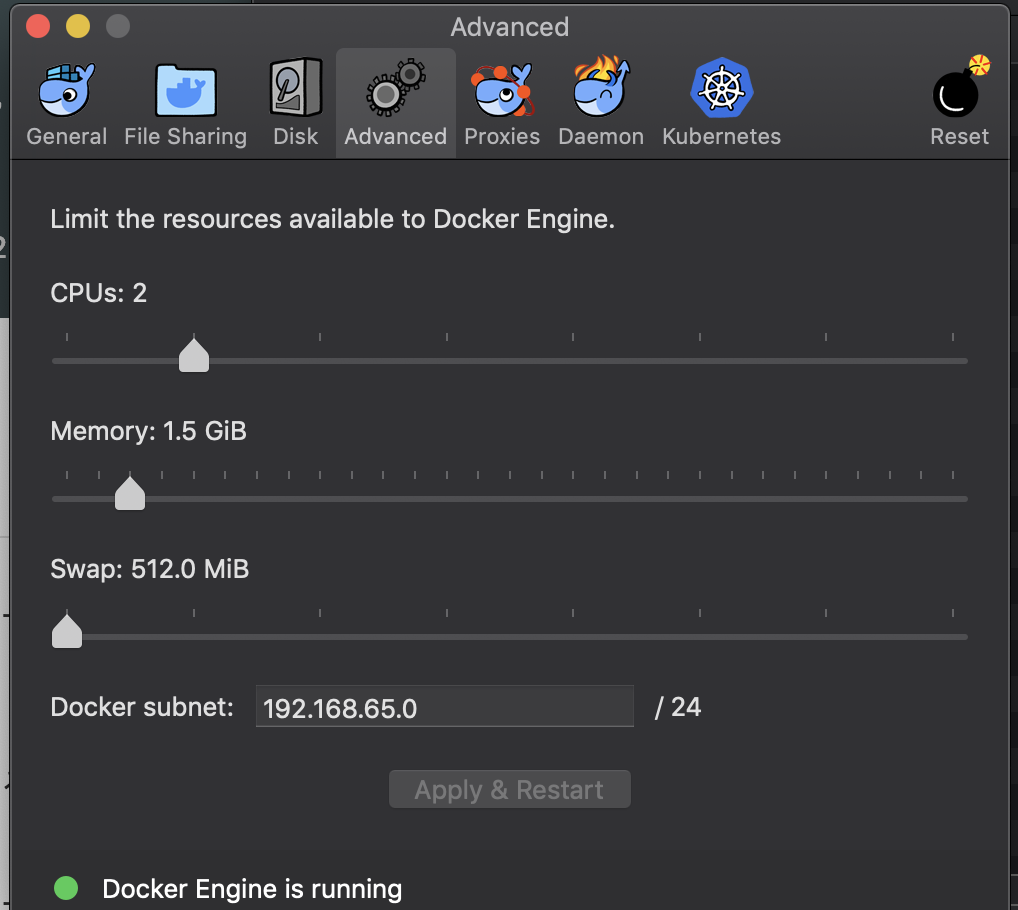Click the Advanced window title
Screen dimensions: 1018x910
point(509,27)
